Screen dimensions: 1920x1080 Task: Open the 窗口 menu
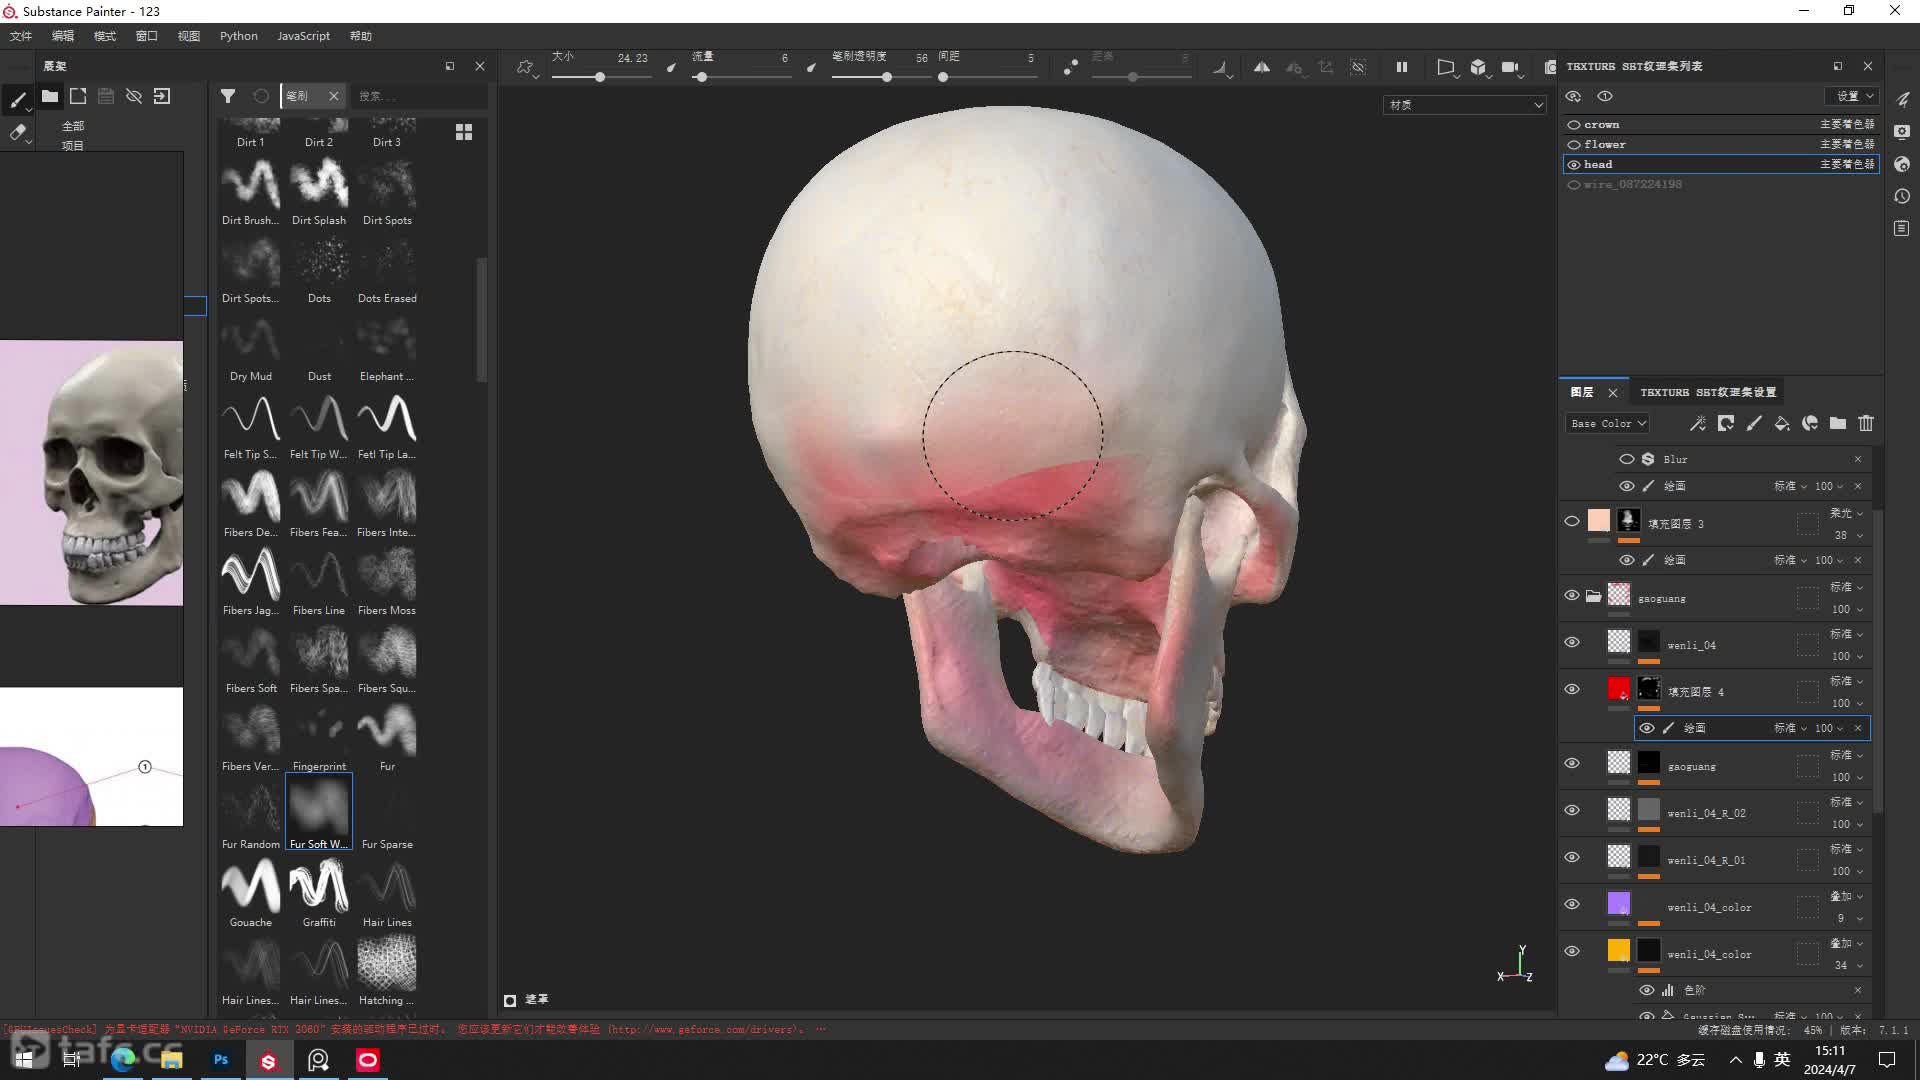coord(147,36)
